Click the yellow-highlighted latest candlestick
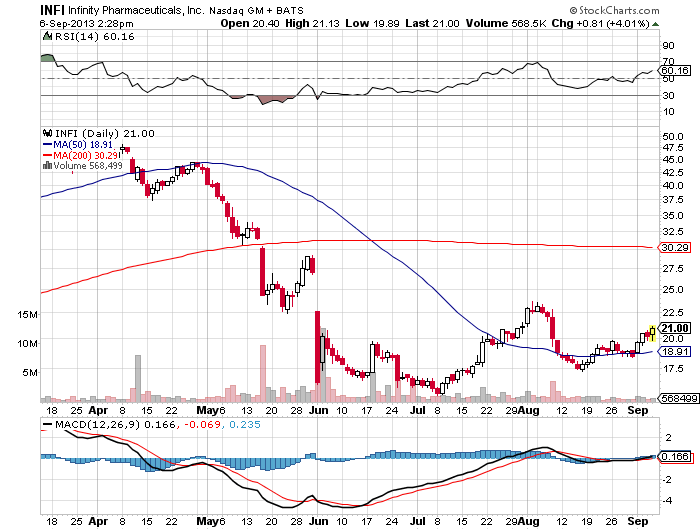Screen dimensions: 700x530 point(652,333)
